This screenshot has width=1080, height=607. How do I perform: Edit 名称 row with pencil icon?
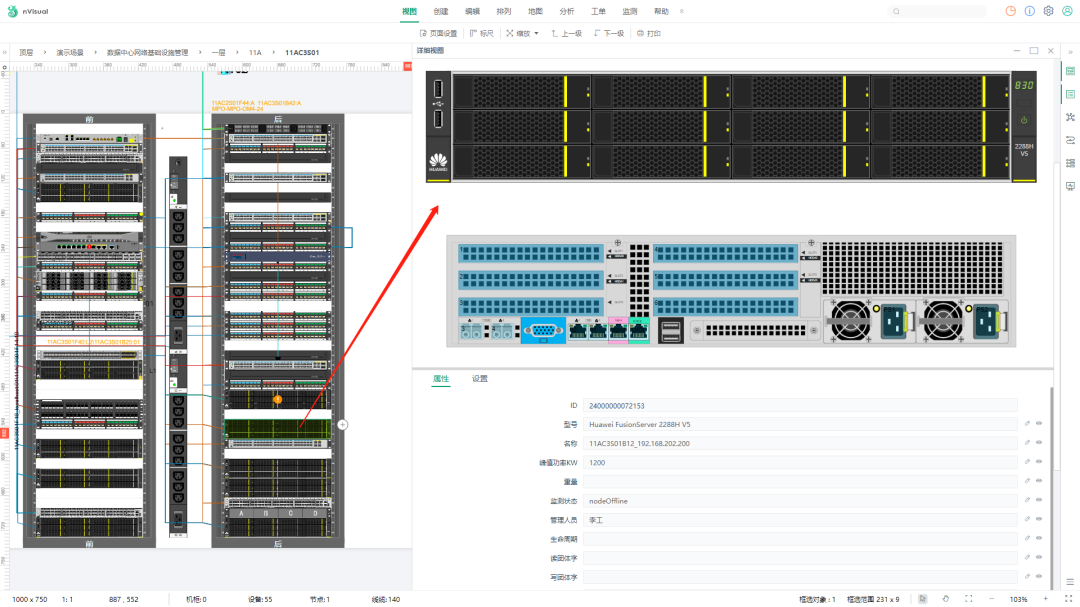tap(1027, 443)
